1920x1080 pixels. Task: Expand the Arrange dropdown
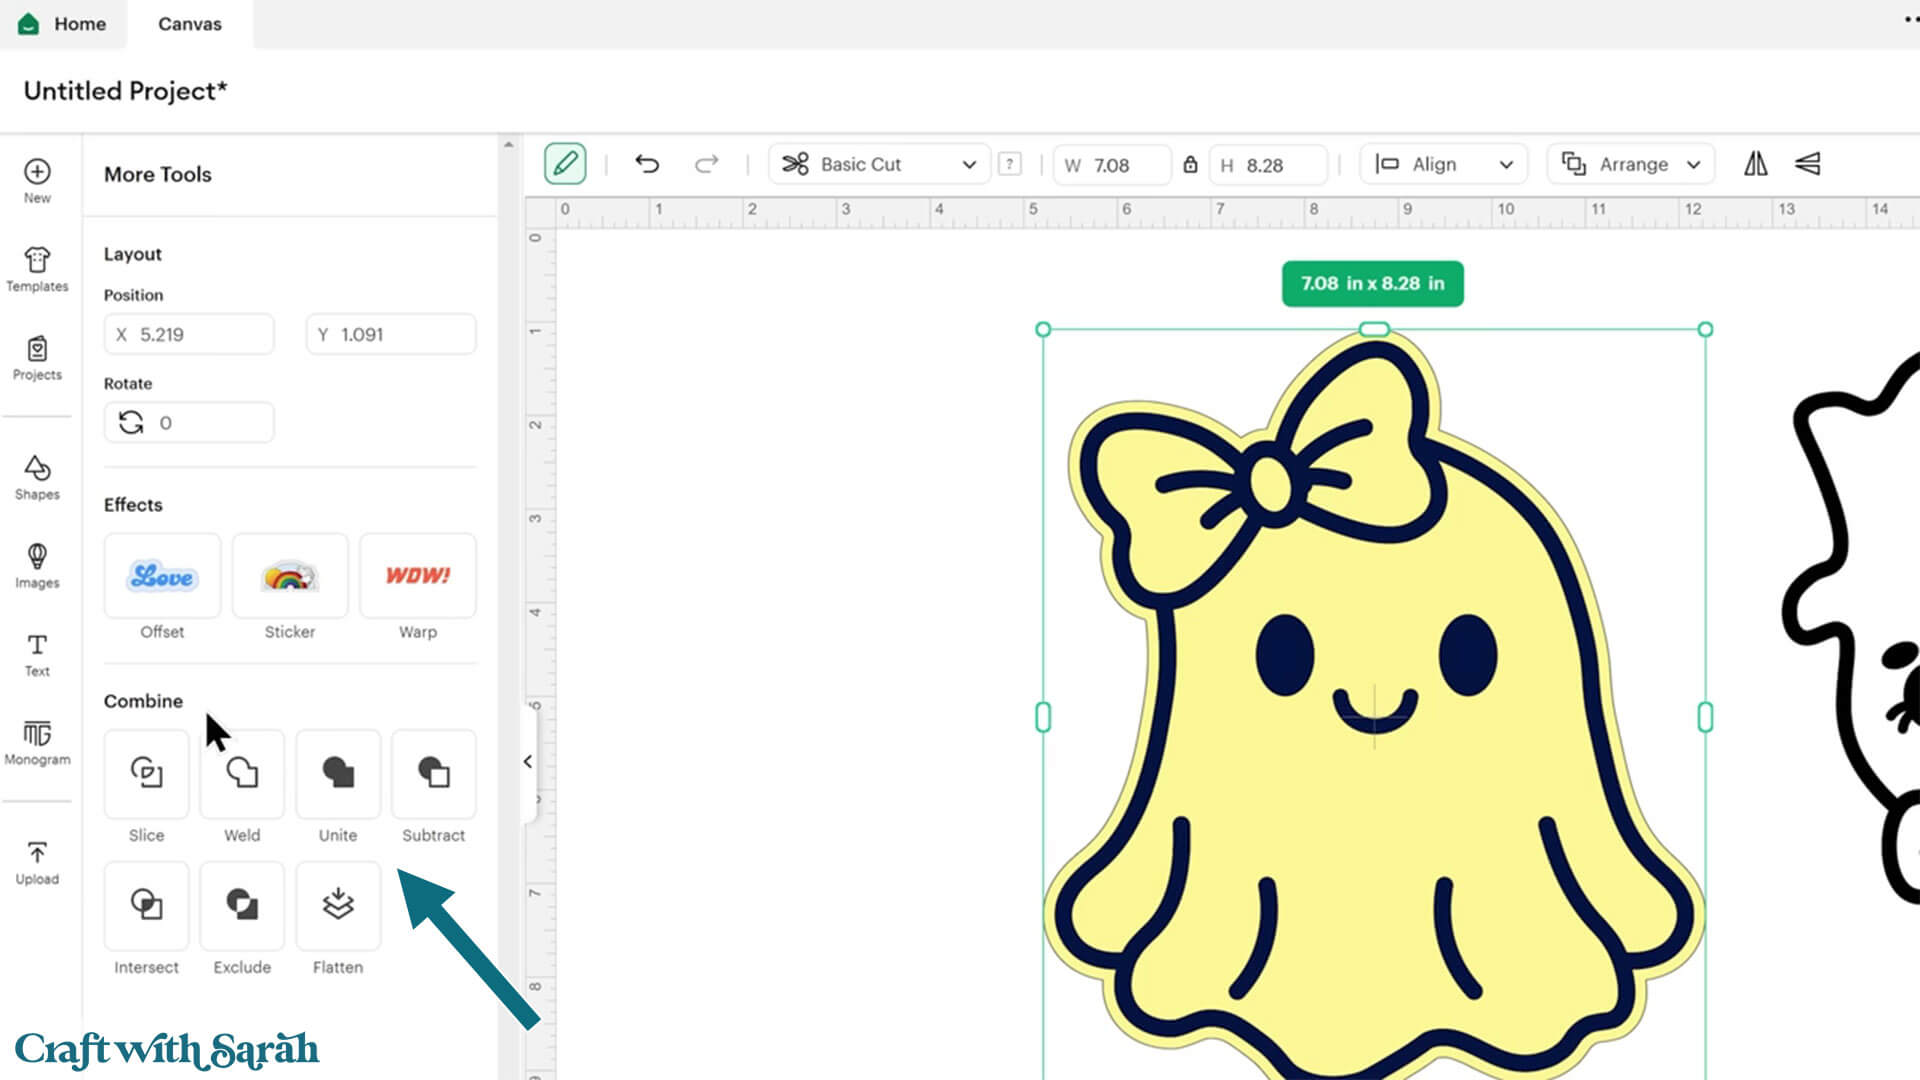coord(1631,164)
